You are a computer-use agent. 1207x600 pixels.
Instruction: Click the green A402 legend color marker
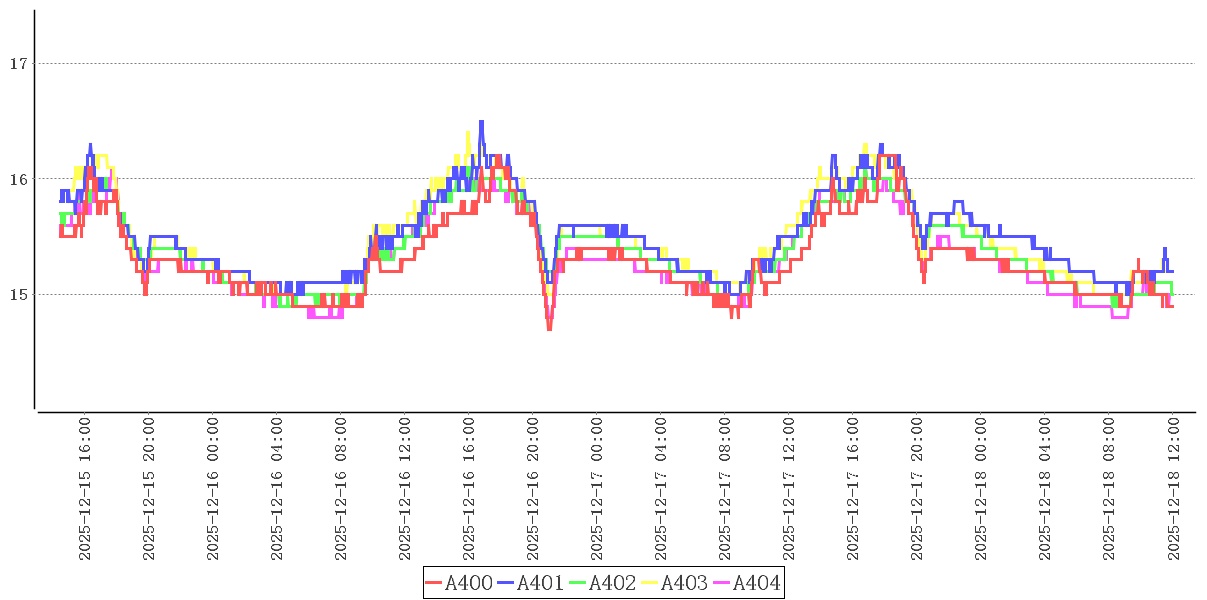coord(578,583)
